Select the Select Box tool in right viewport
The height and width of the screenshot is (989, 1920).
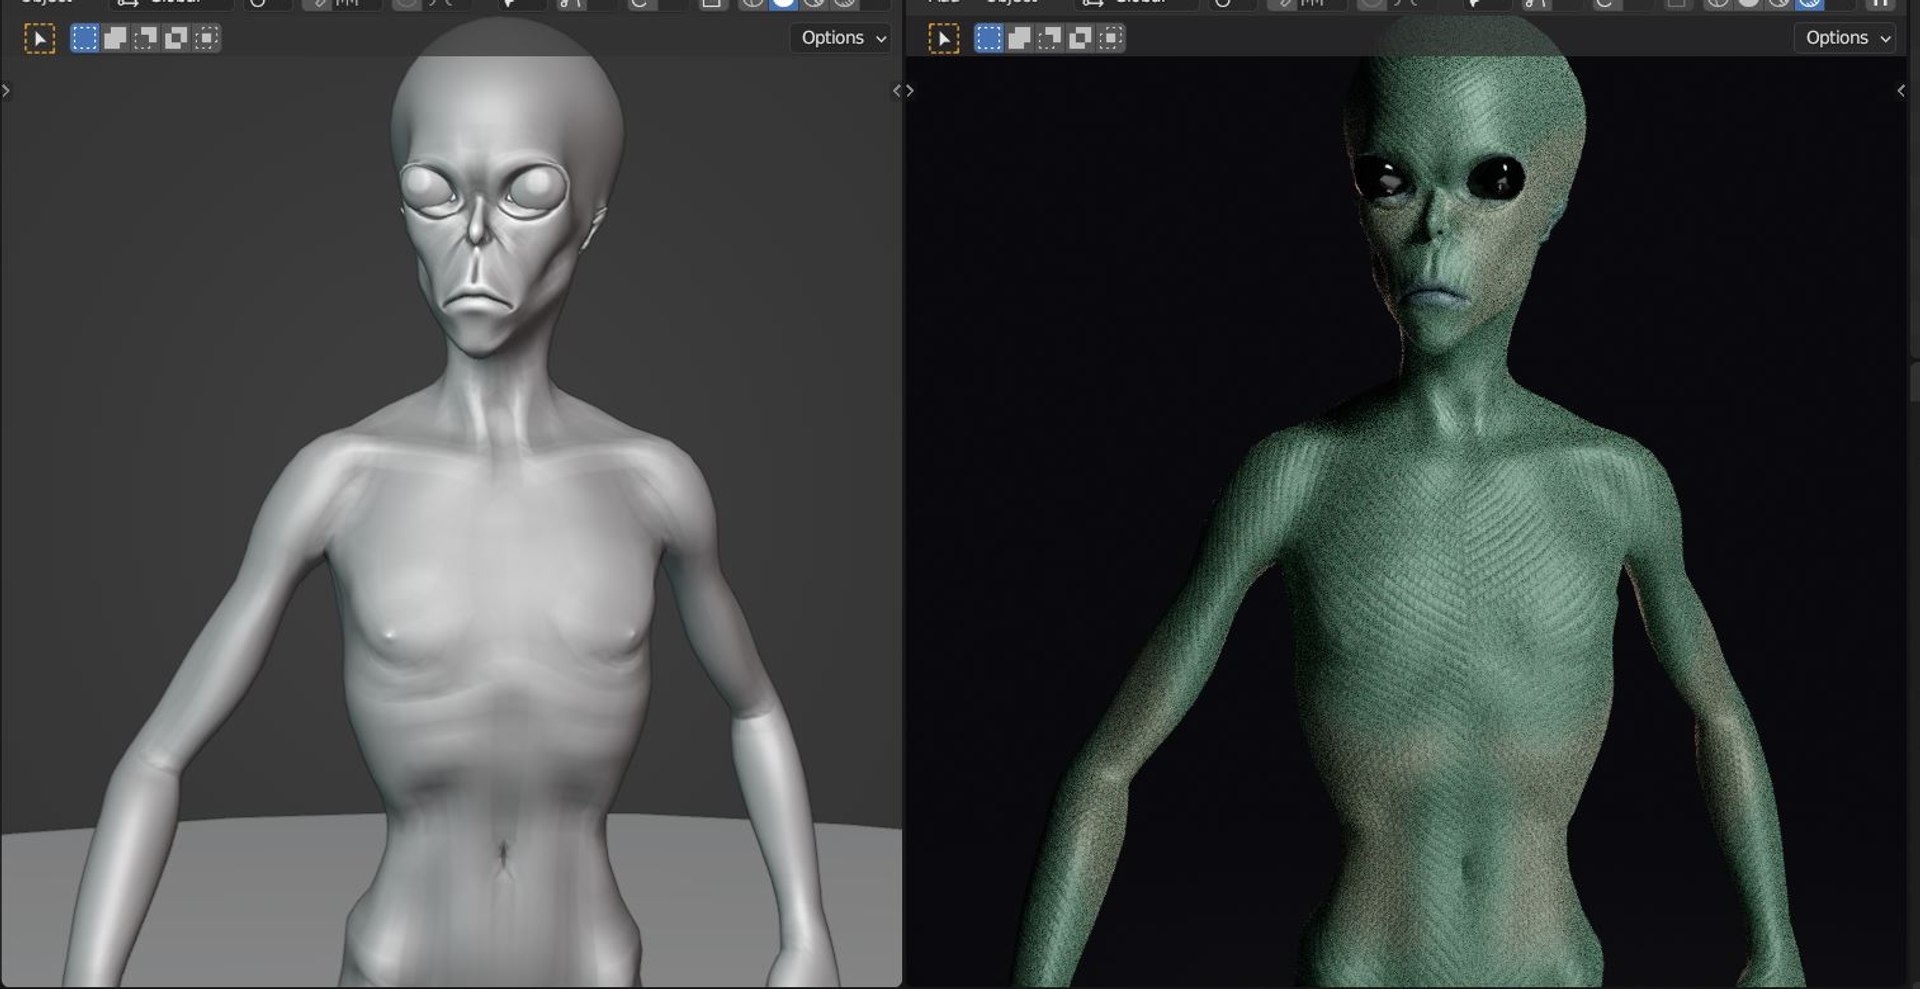coord(943,39)
